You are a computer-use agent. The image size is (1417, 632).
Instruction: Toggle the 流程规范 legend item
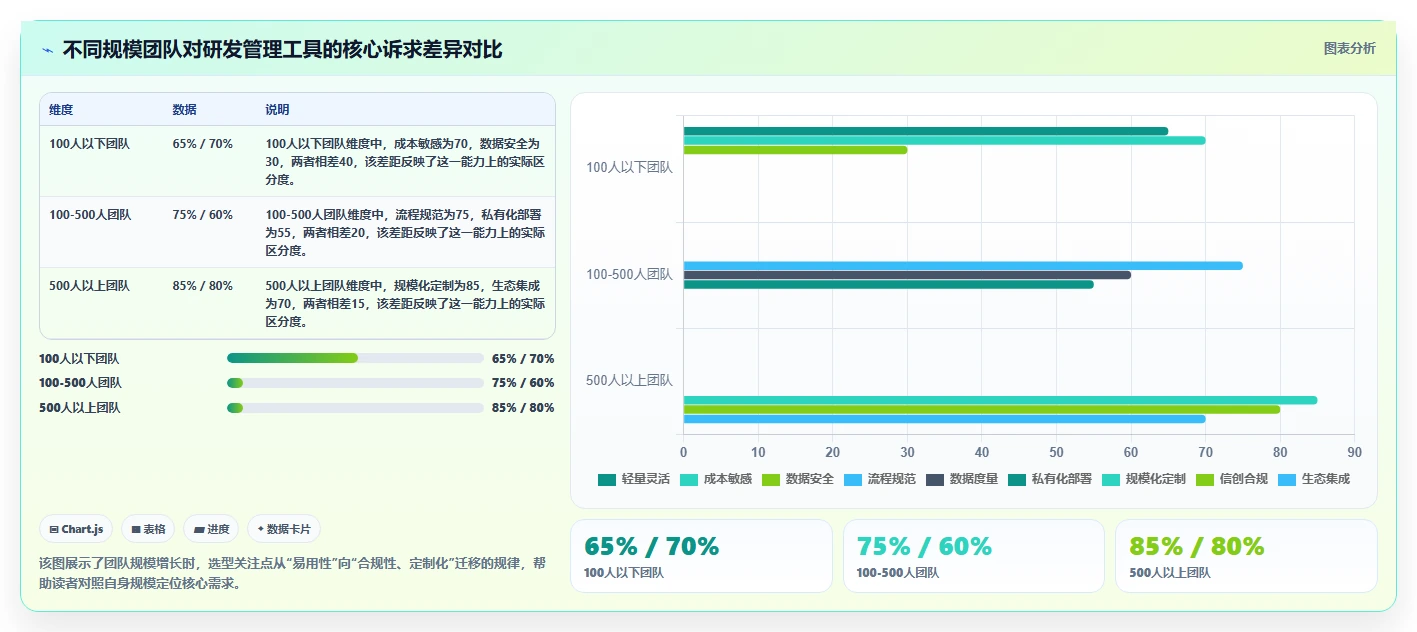click(880, 479)
